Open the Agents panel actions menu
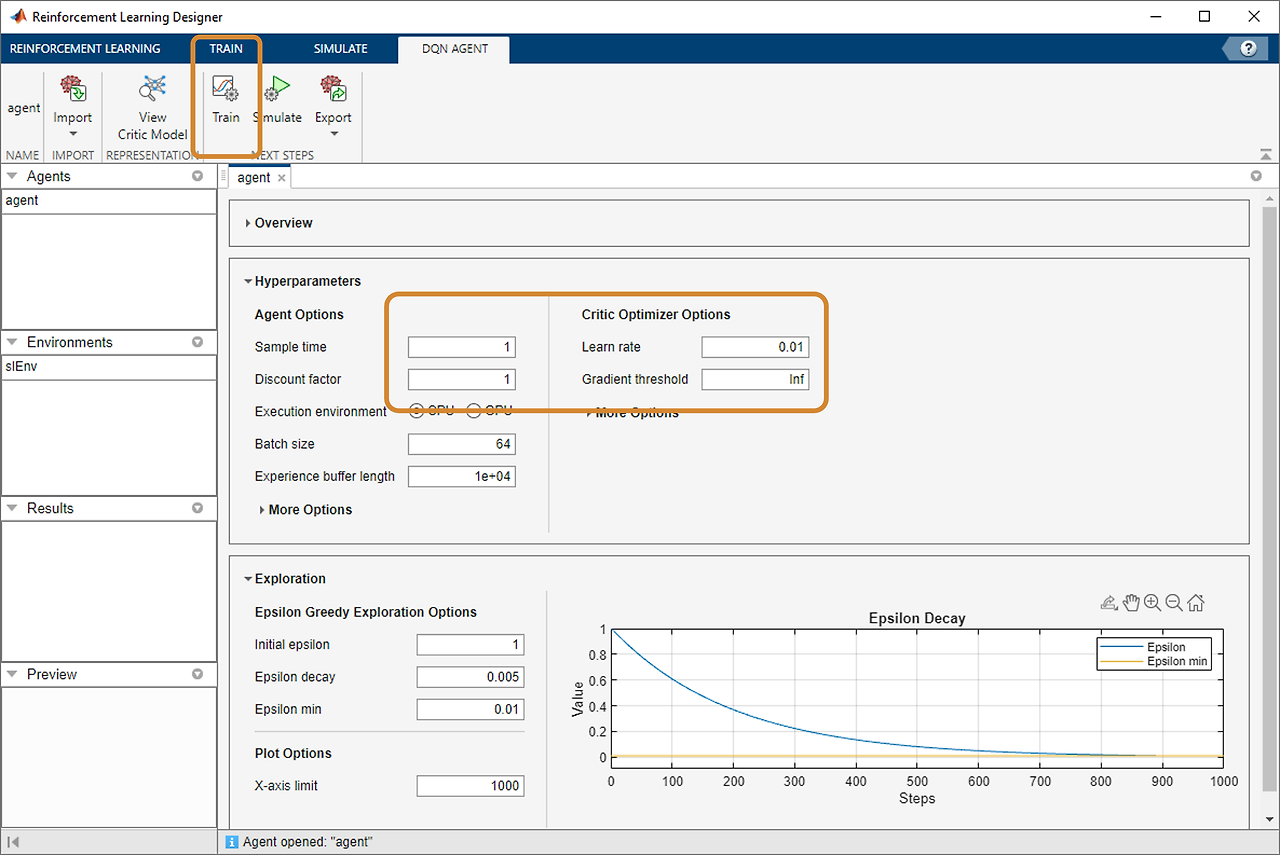The height and width of the screenshot is (855, 1280). (197, 176)
